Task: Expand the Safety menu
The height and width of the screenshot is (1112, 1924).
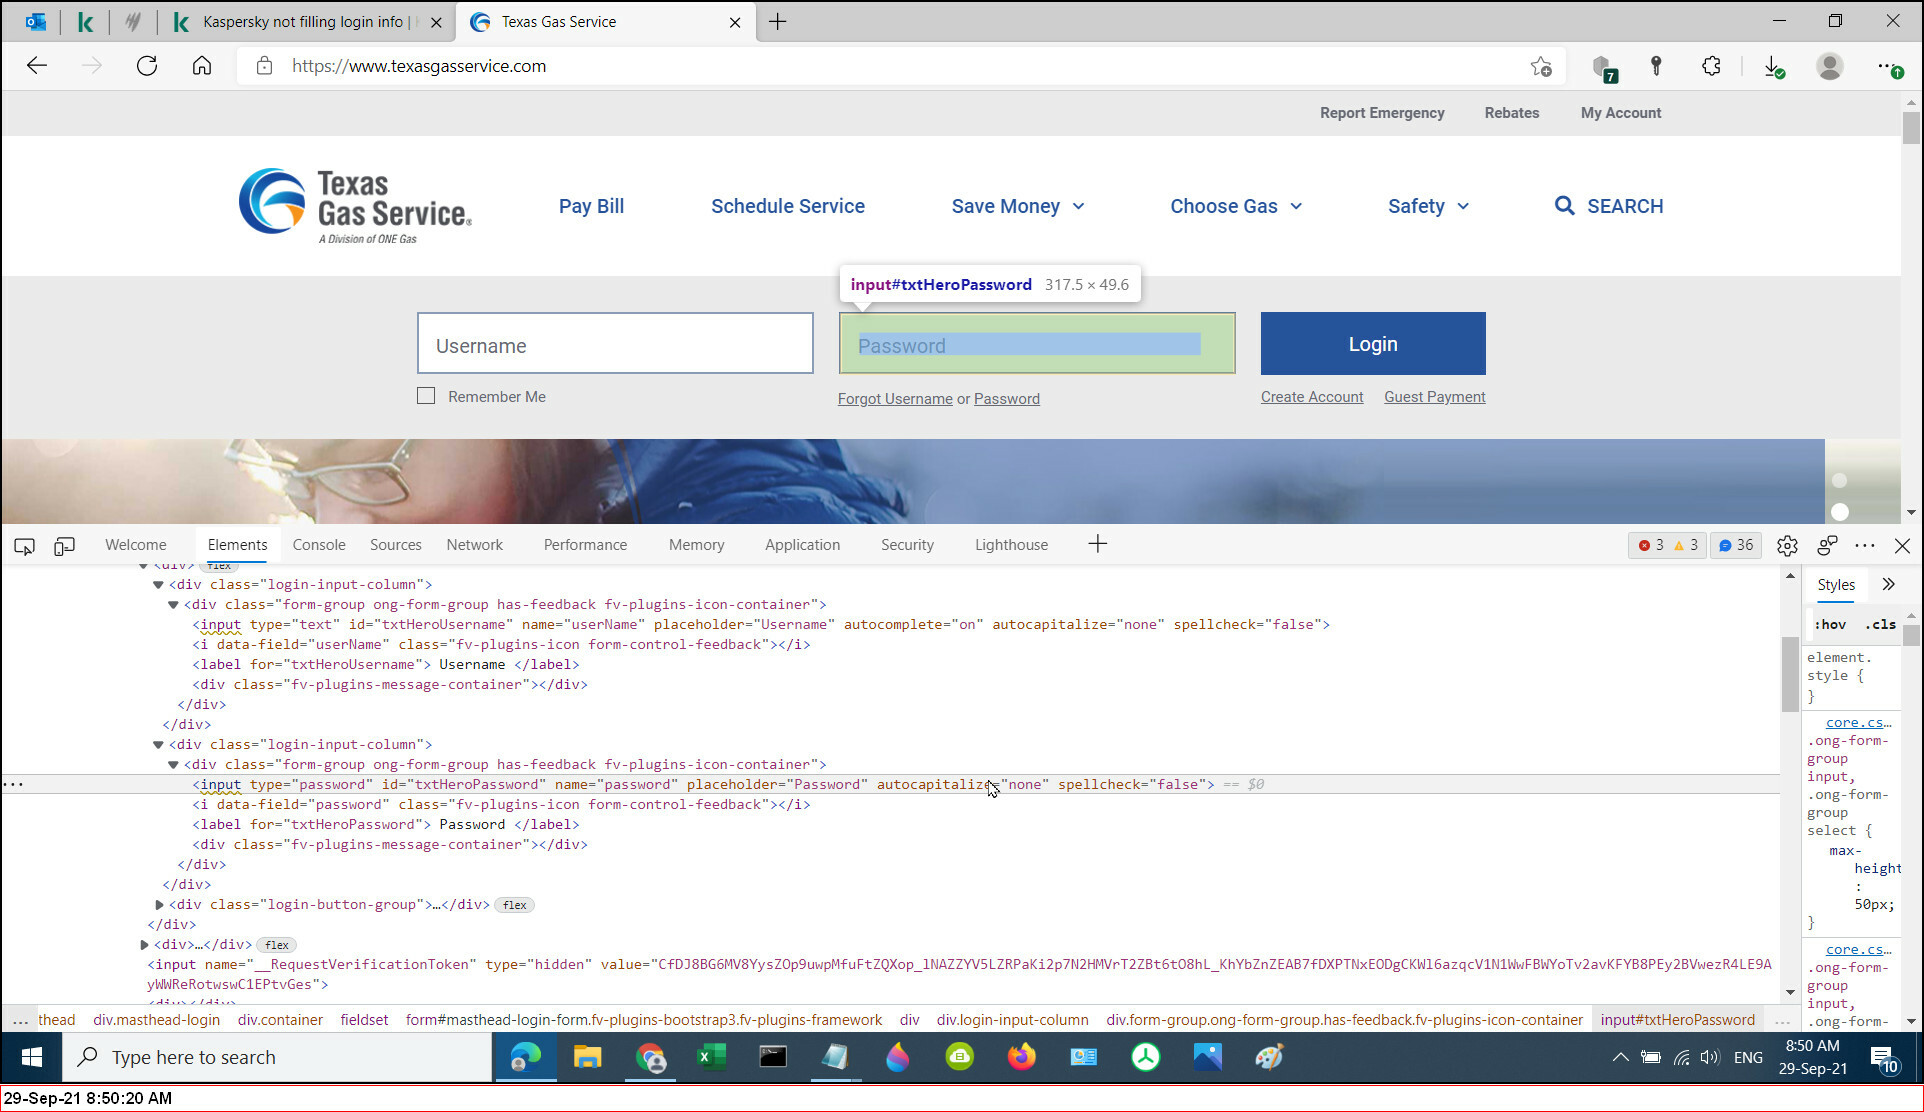Action: [1428, 206]
